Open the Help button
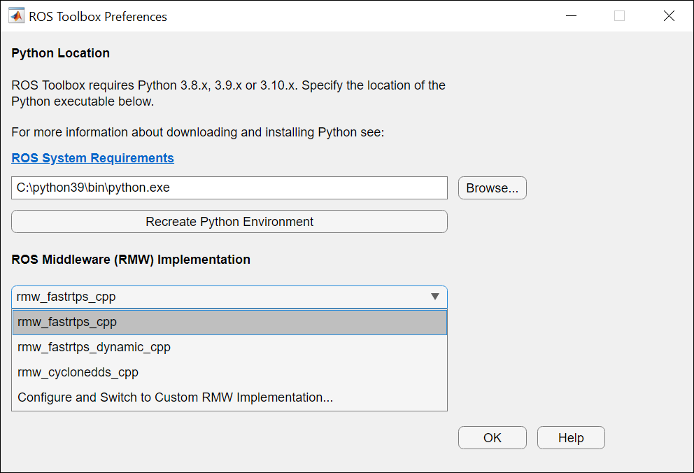Viewport: 694px width, 473px height. pos(570,438)
